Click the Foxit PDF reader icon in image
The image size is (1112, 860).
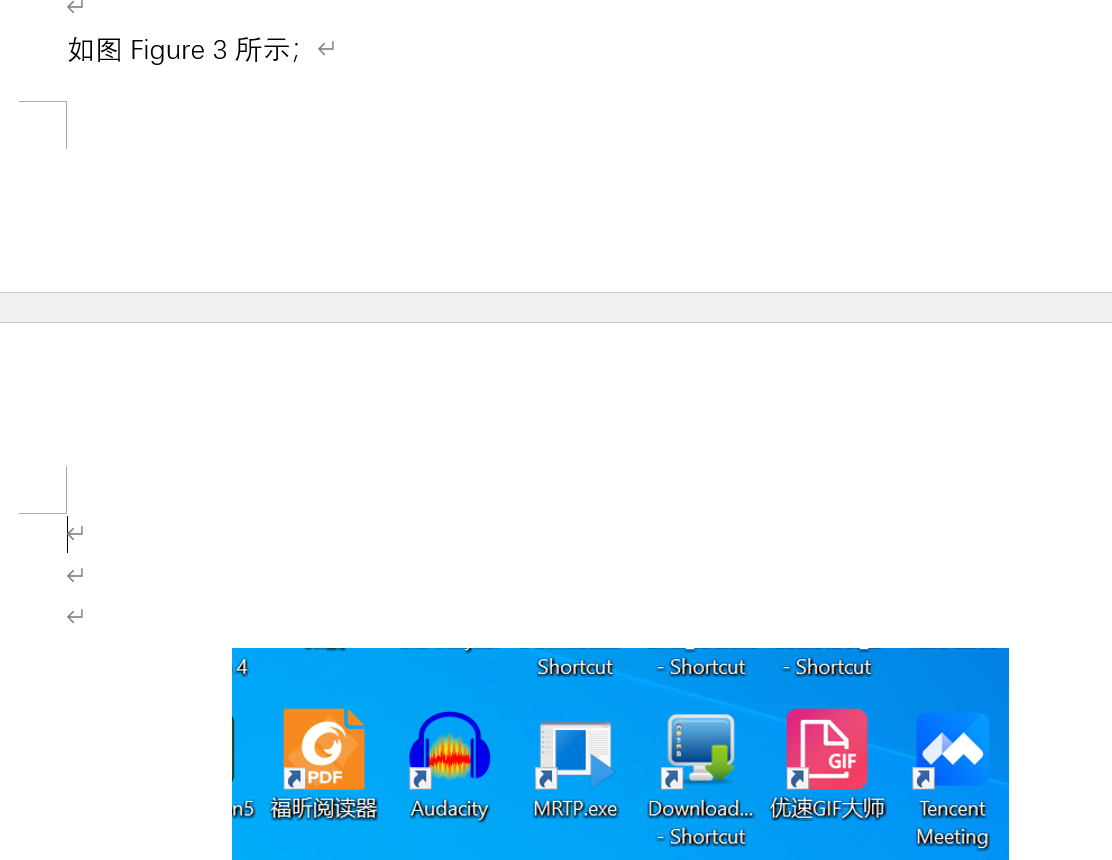coord(324,749)
